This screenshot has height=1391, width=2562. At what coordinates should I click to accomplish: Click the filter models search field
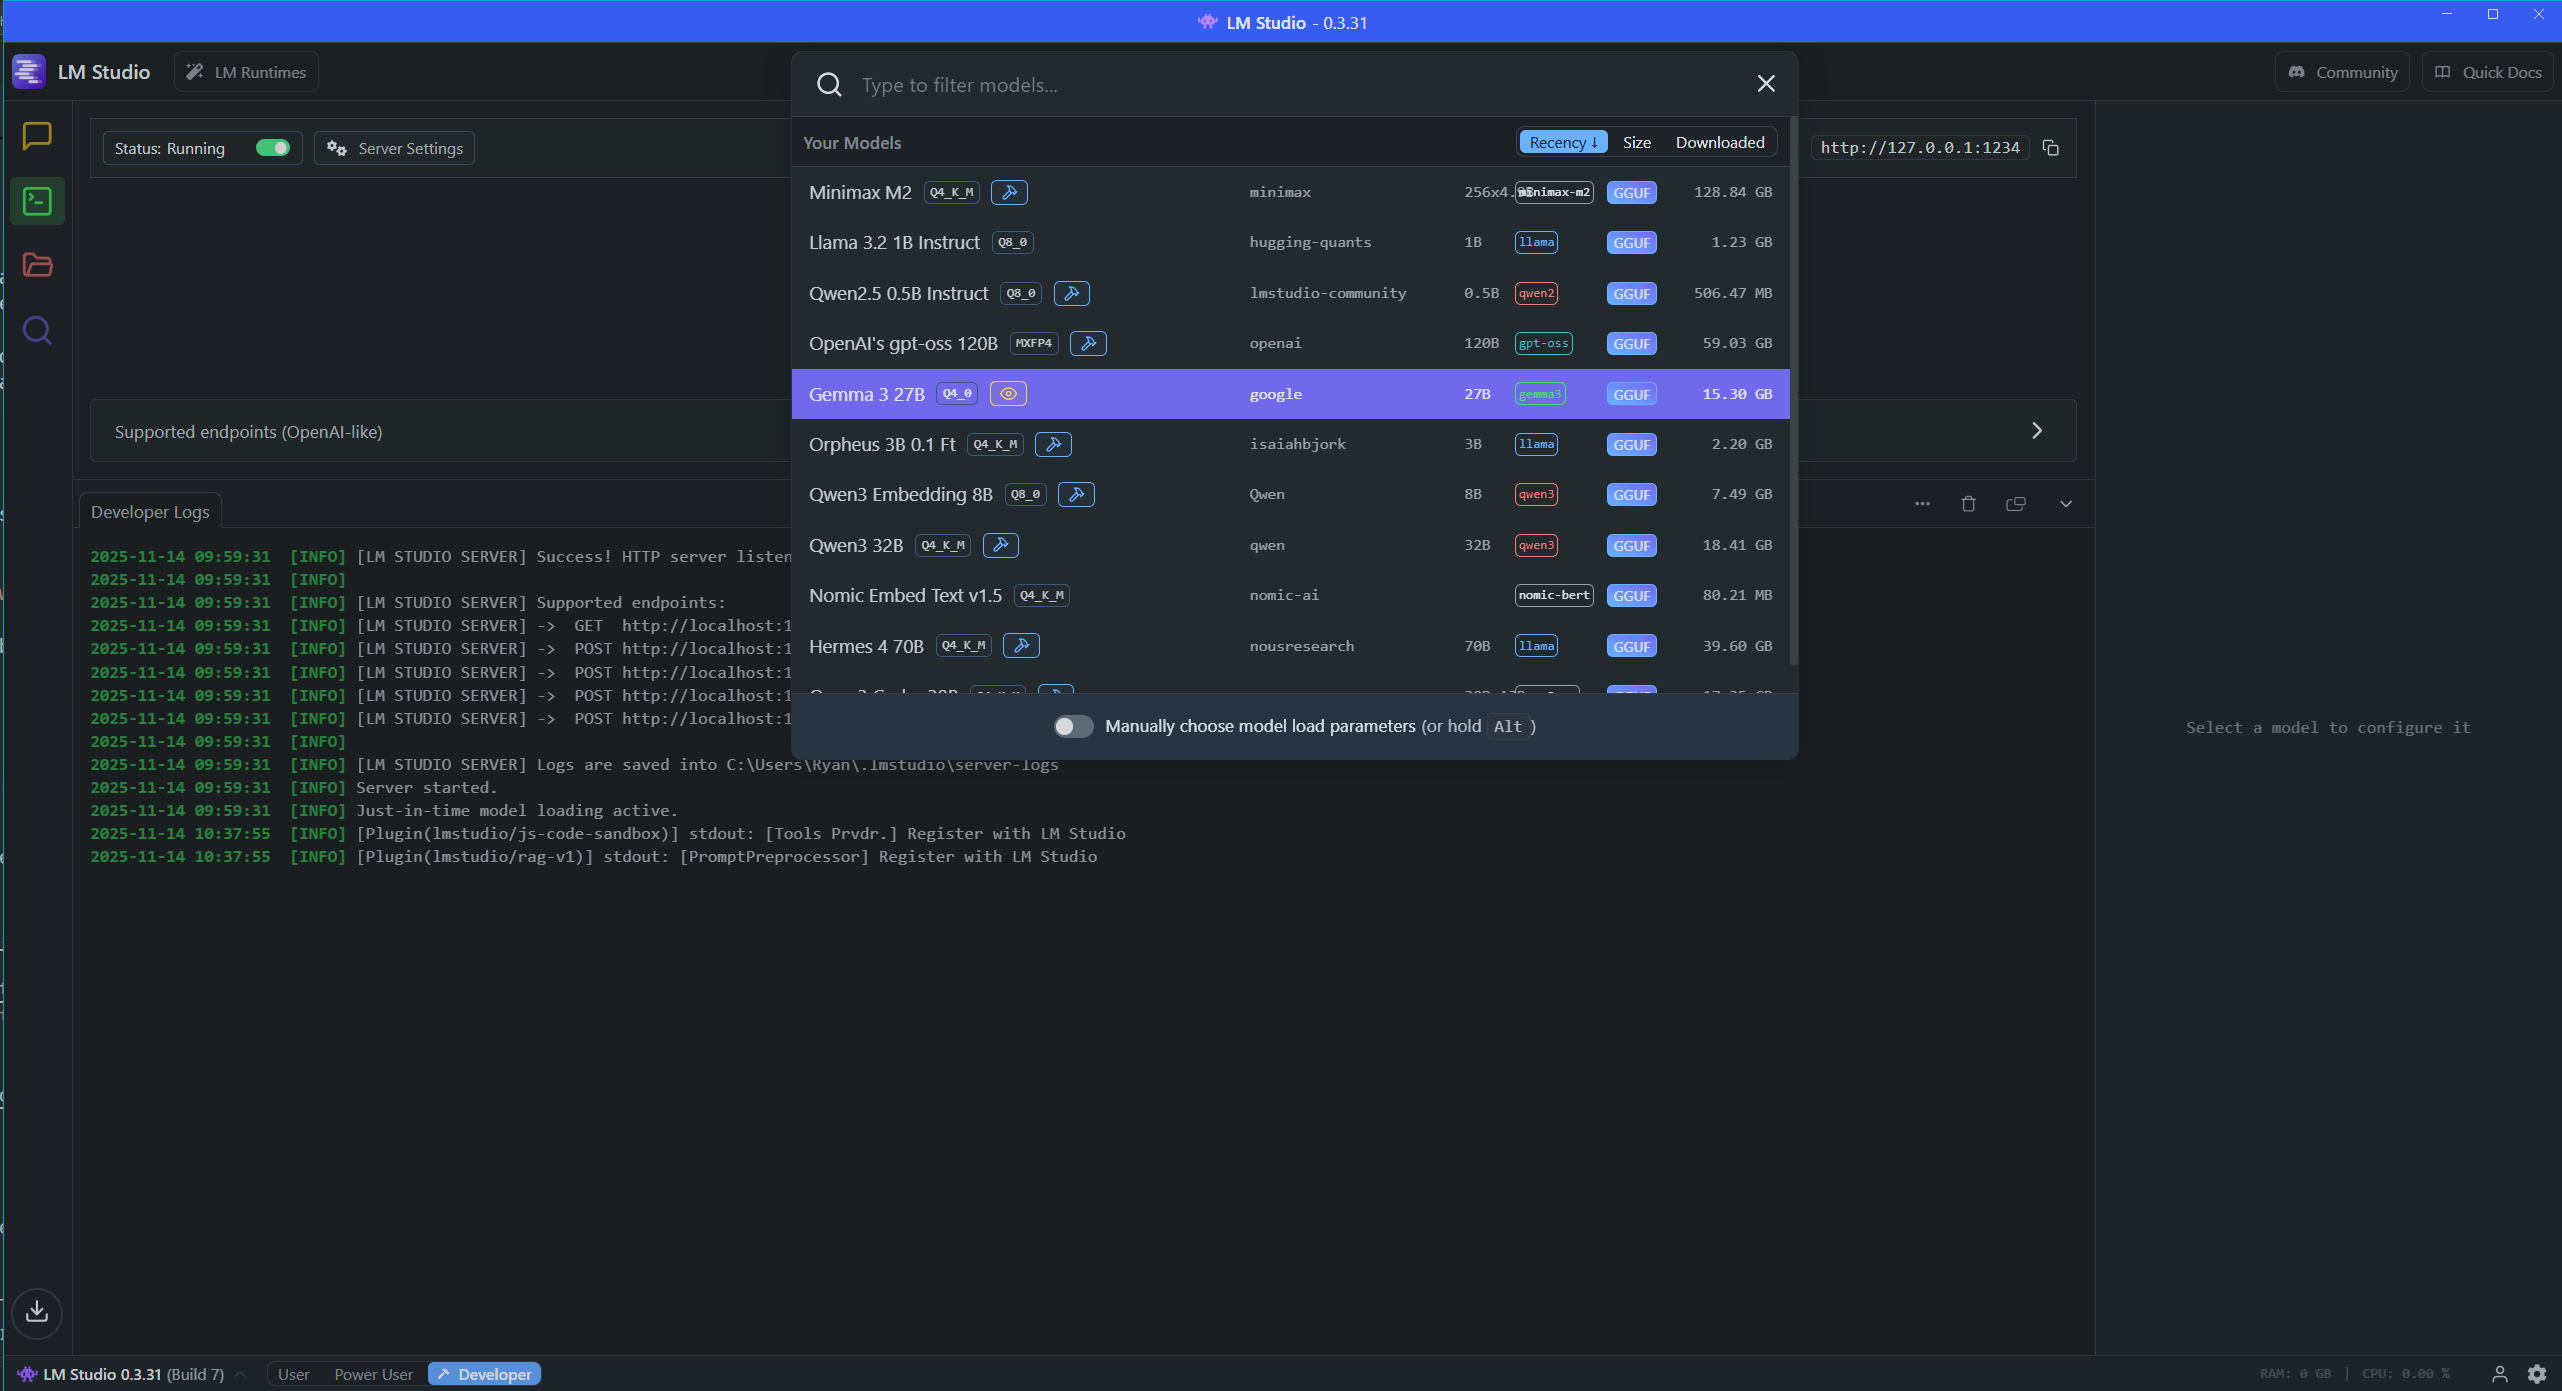click(x=1290, y=85)
